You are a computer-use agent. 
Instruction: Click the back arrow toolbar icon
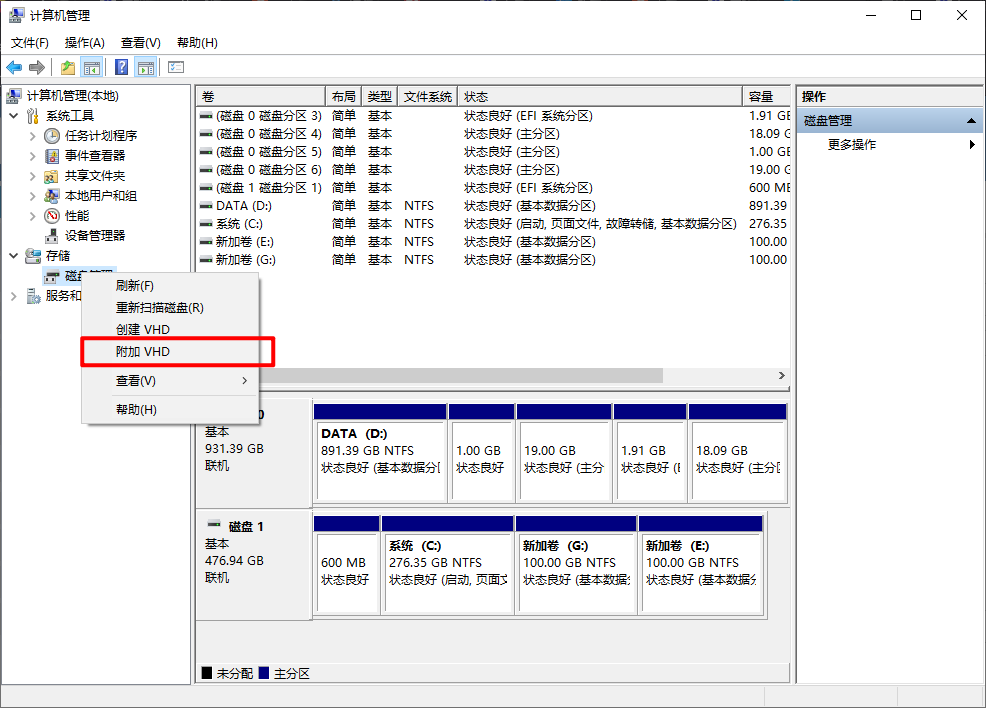point(14,67)
